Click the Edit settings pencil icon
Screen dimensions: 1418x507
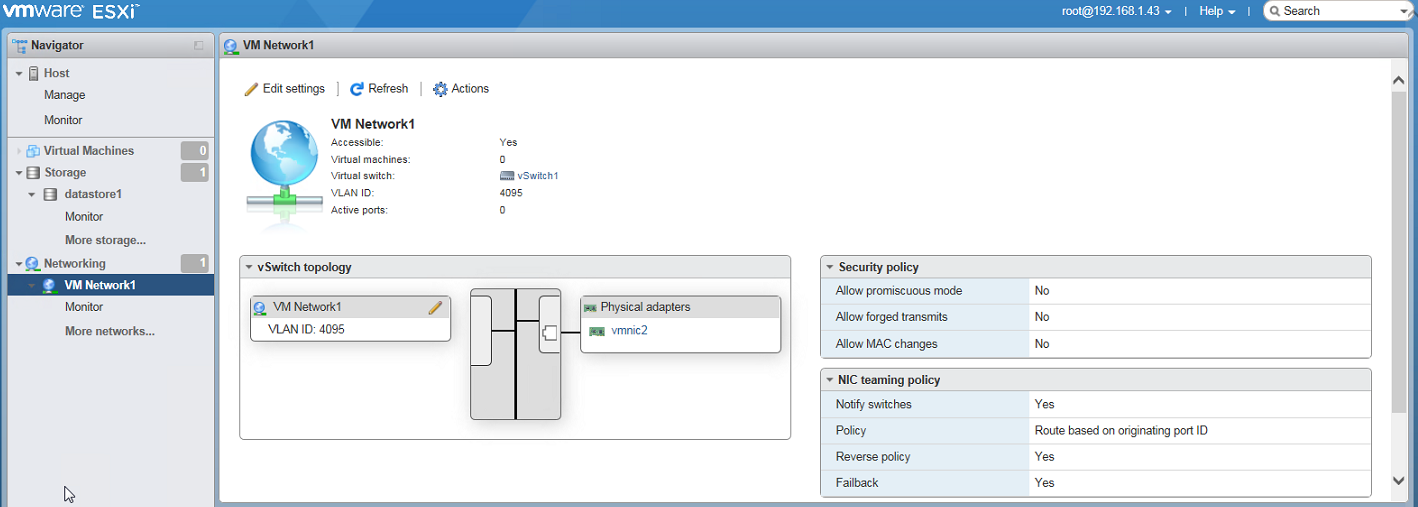251,89
